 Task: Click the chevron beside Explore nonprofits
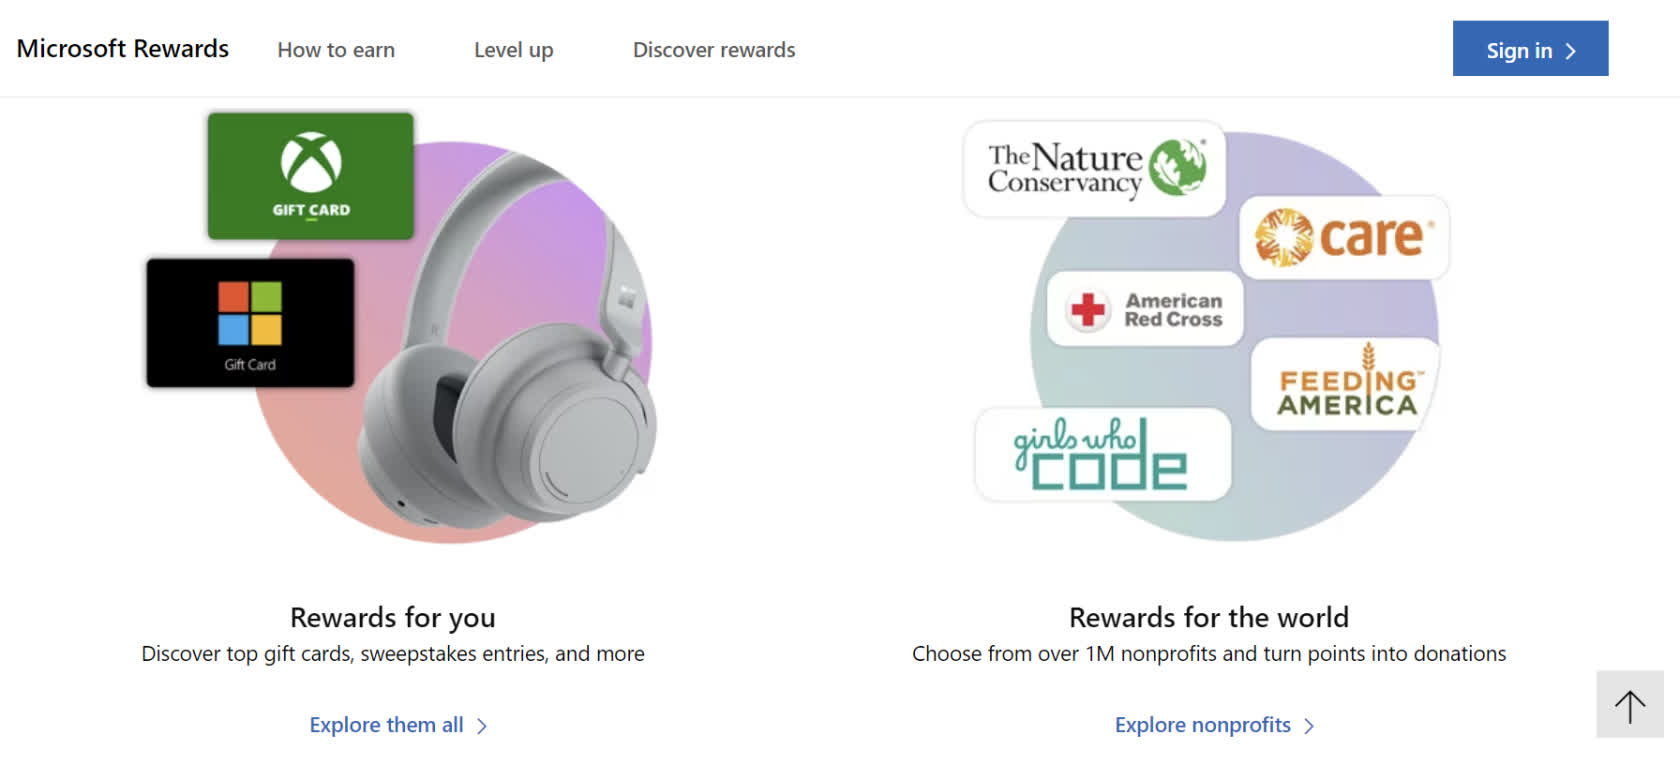pos(1310,726)
